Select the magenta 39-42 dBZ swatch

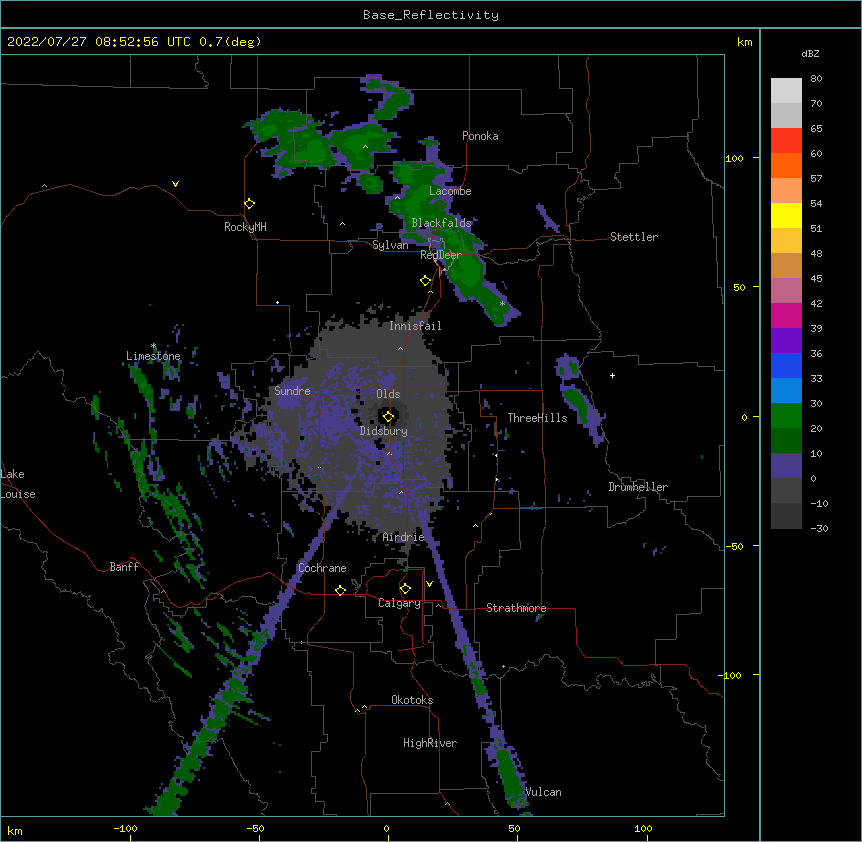pyautogui.click(x=786, y=315)
